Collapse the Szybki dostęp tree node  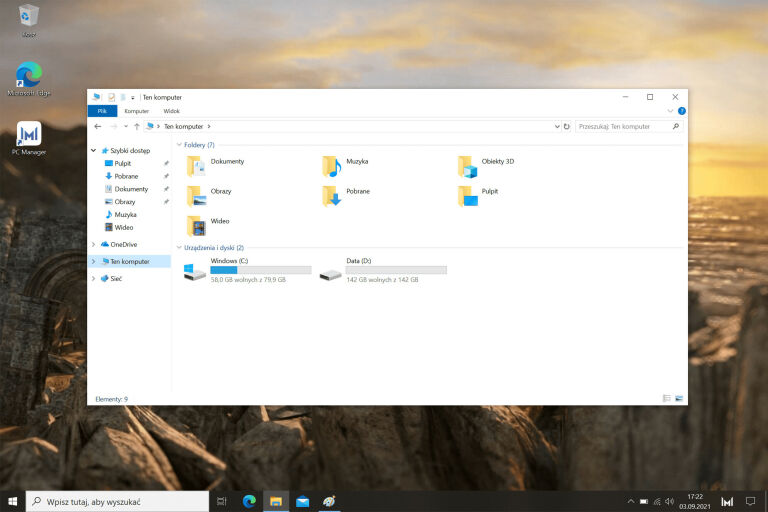tap(93, 150)
